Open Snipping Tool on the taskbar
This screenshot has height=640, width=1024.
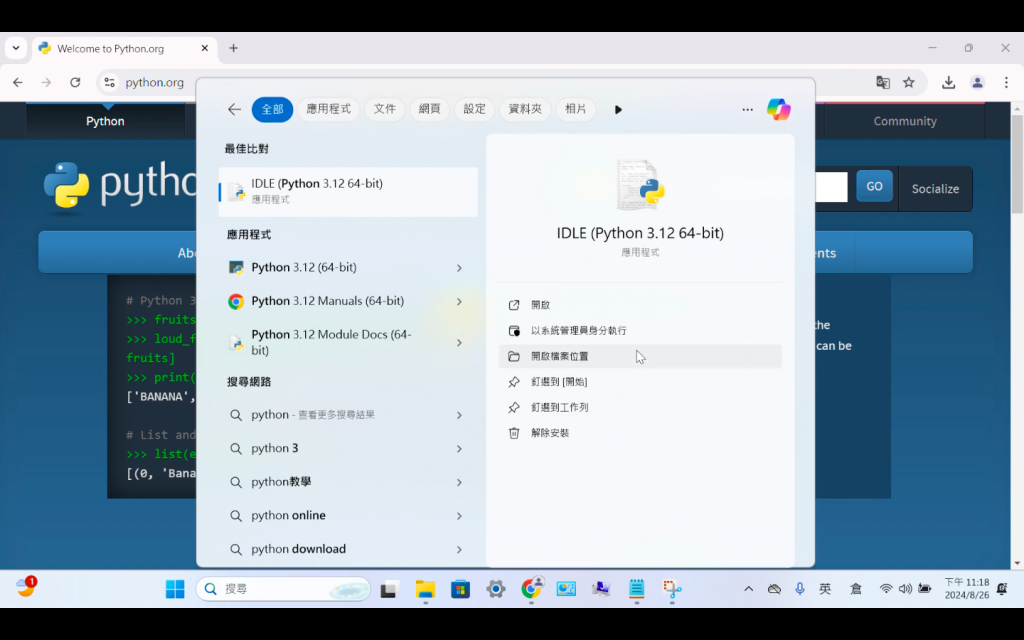(672, 588)
